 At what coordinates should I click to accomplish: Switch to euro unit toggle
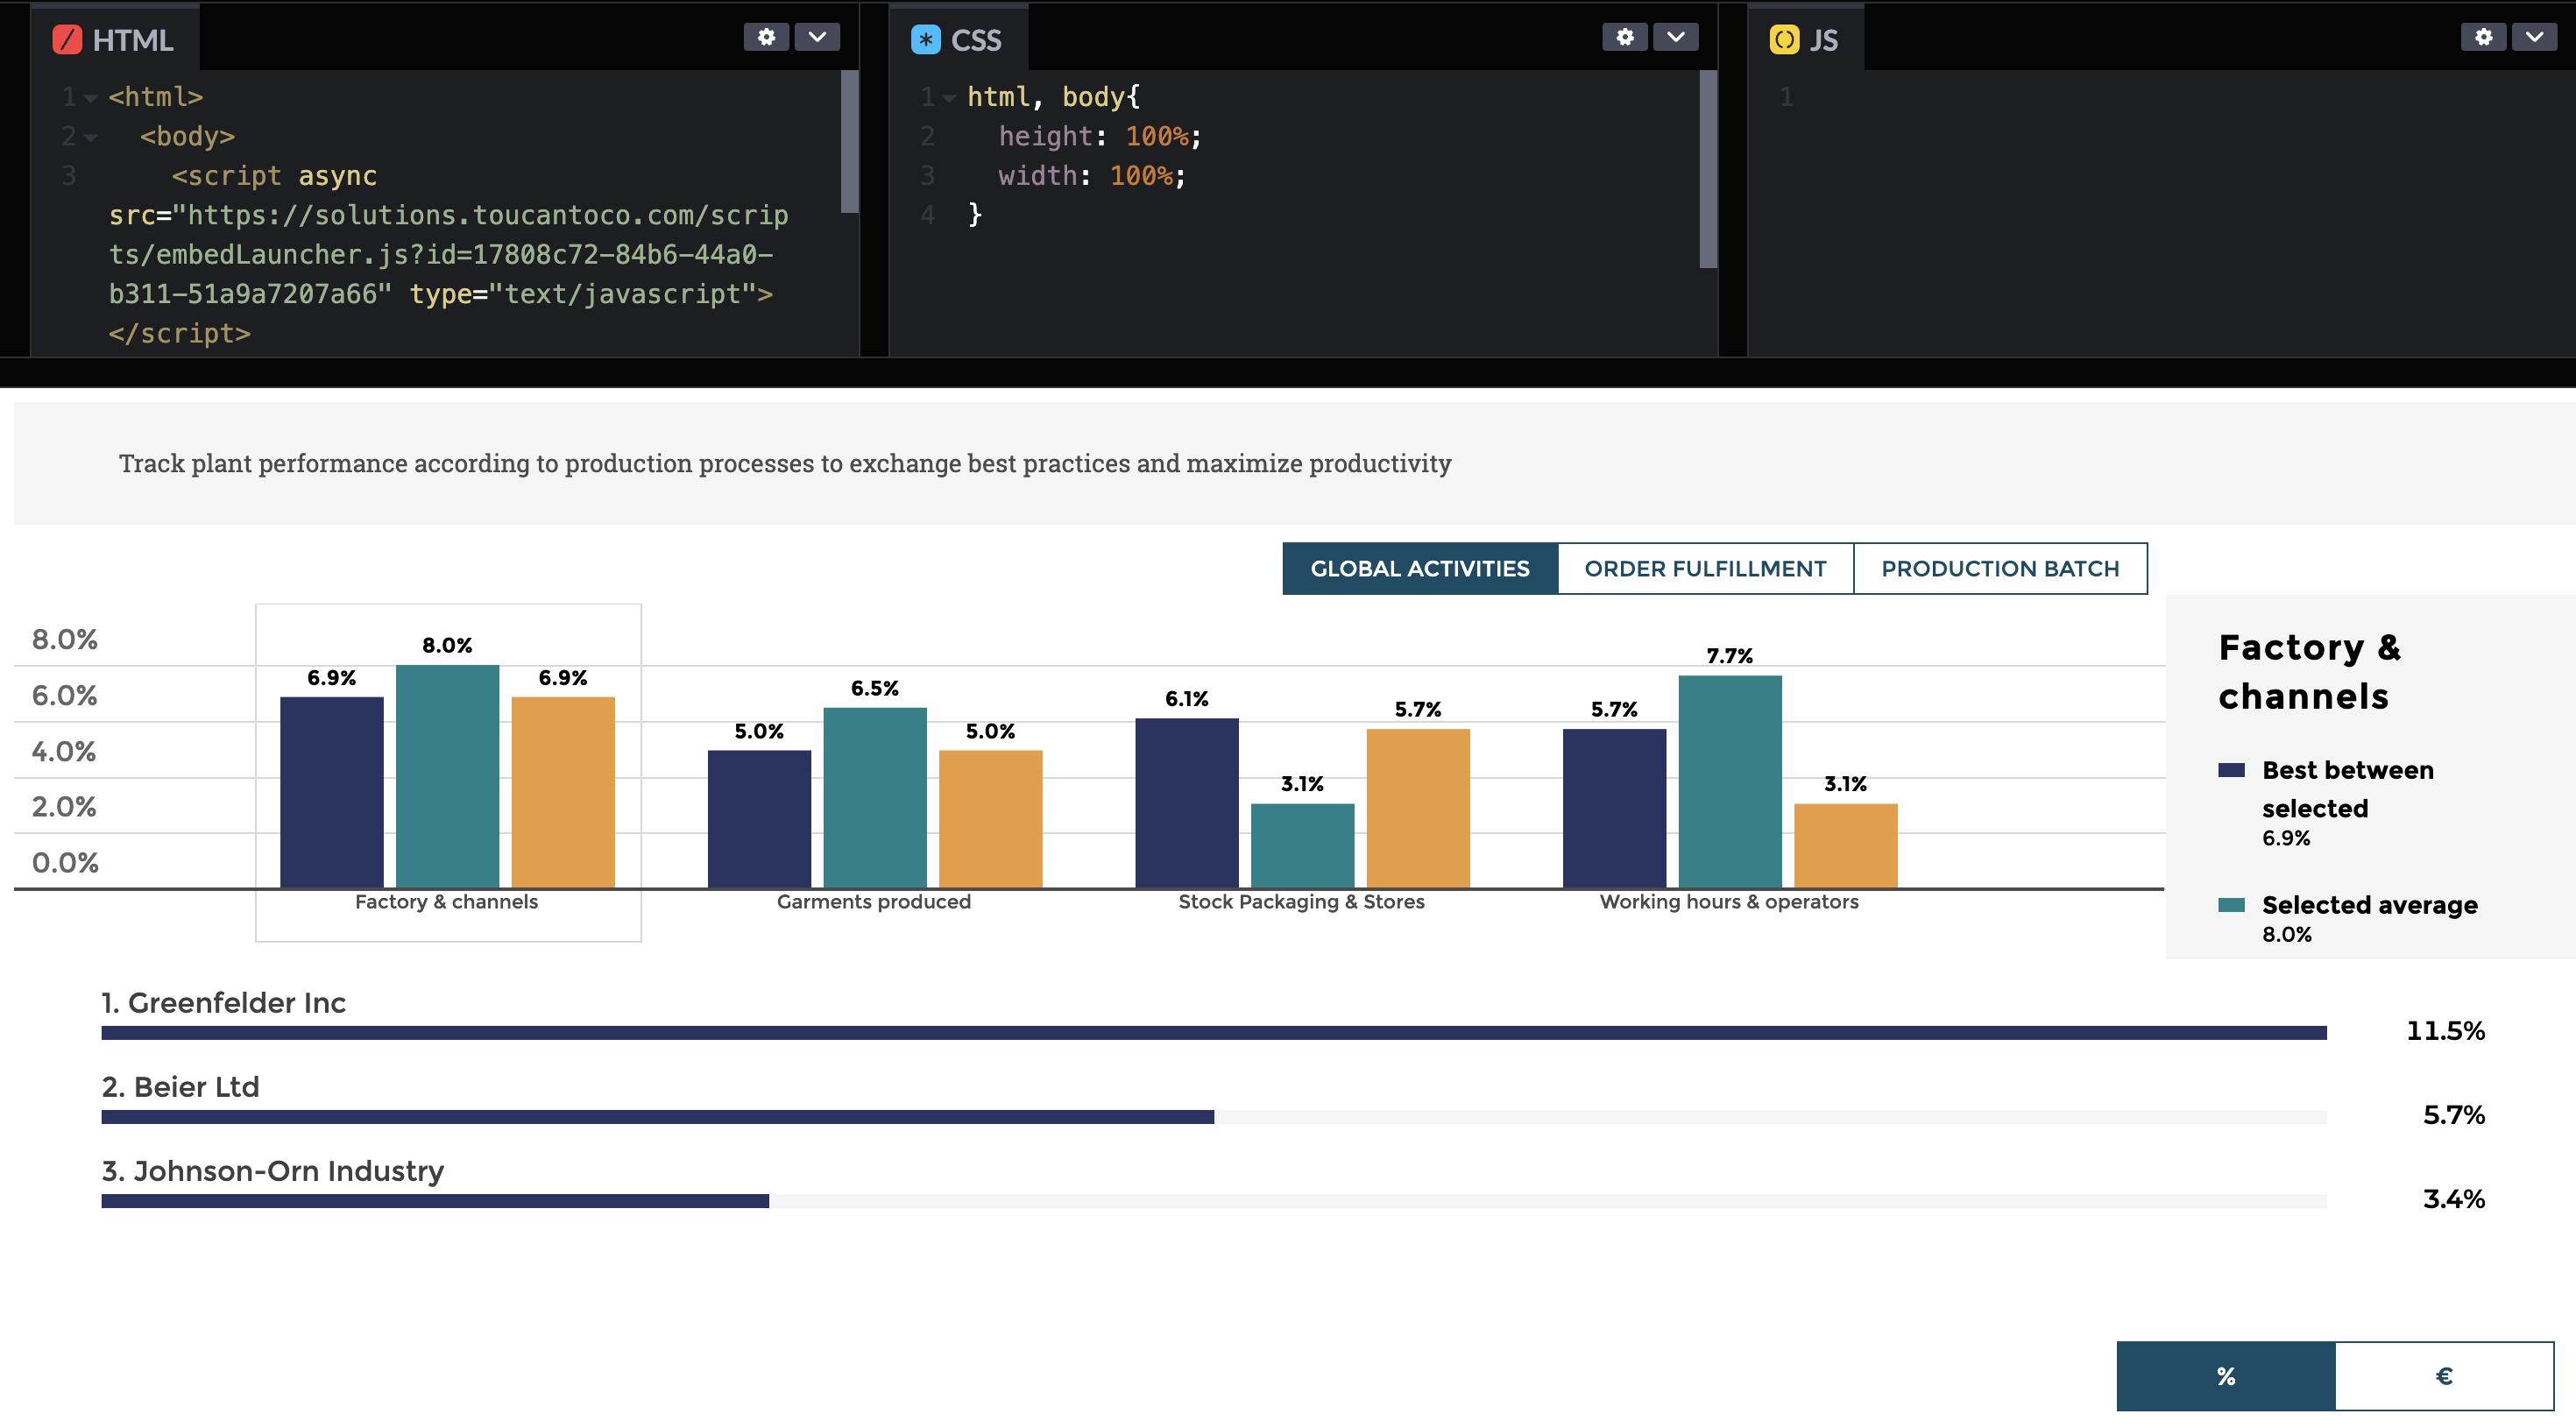[x=2444, y=1376]
